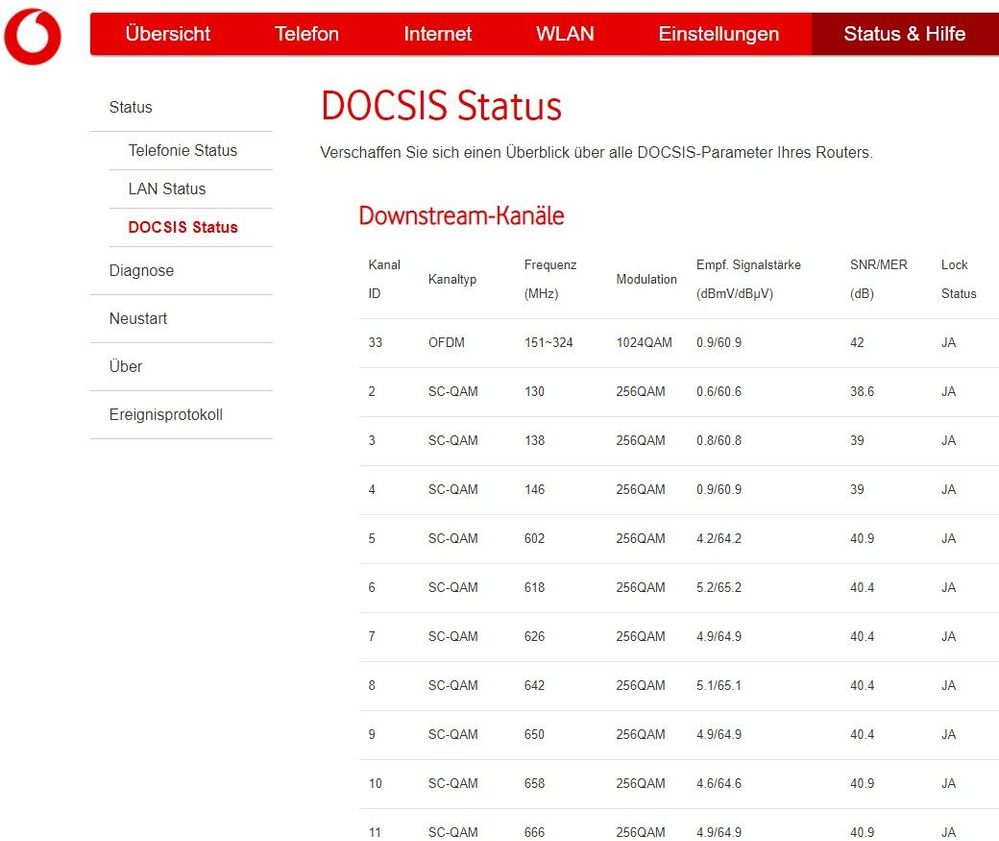The width and height of the screenshot is (999, 841).
Task: Click the SNR/MER column header
Action: tap(878, 279)
